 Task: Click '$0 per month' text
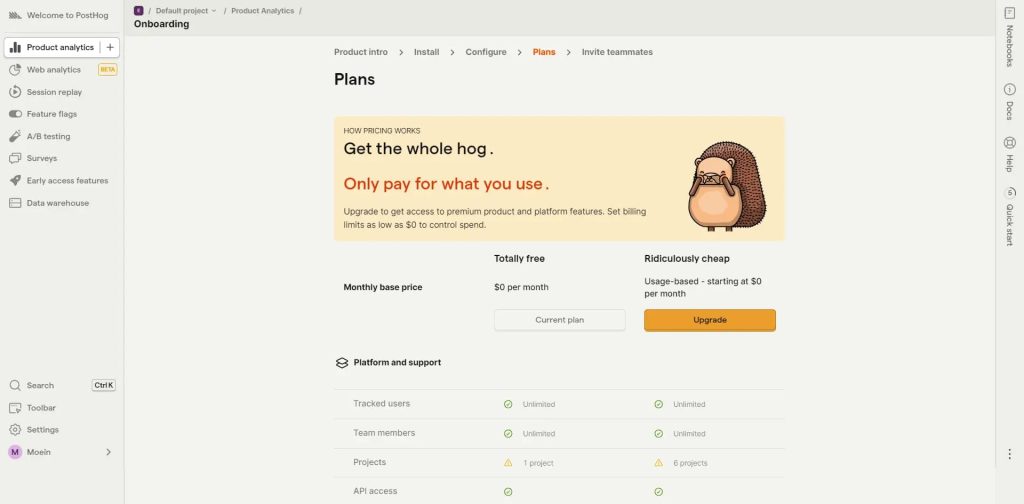coord(521,287)
